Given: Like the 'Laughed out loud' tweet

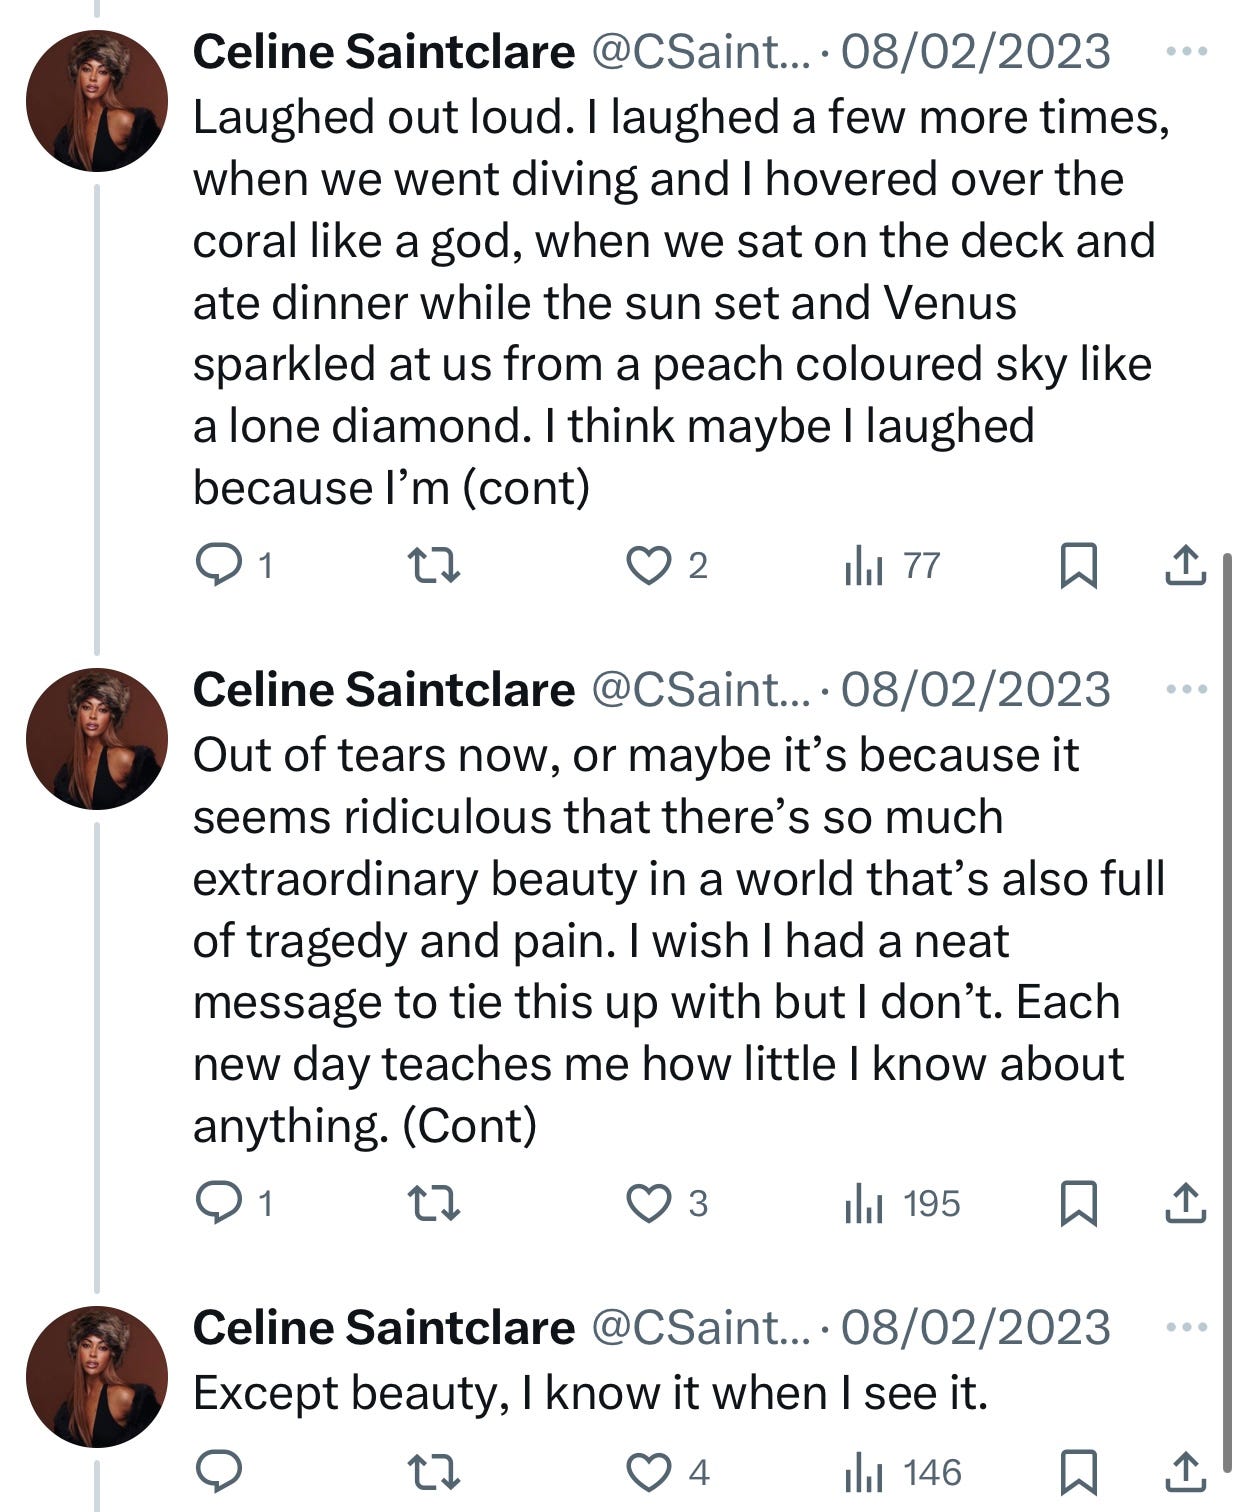Looking at the screenshot, I should click(x=648, y=566).
